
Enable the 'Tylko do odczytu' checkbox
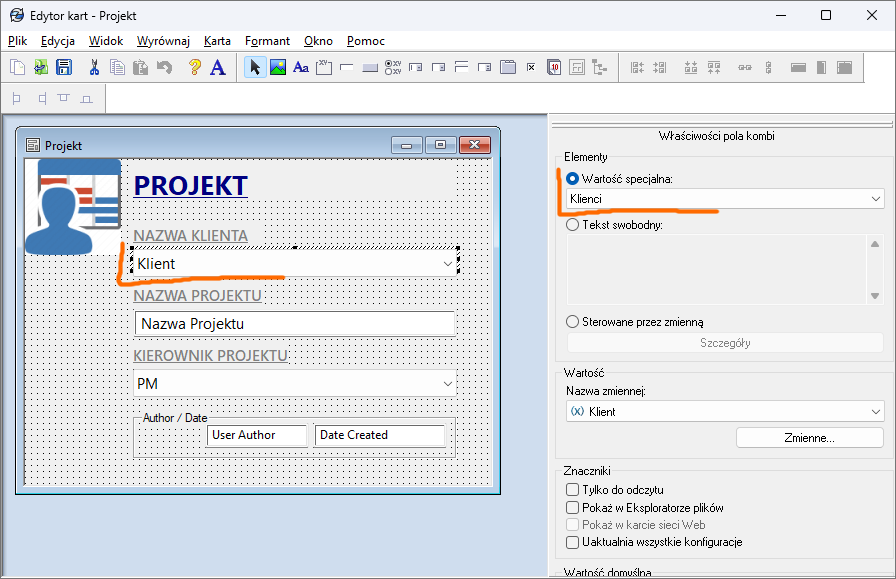tap(573, 490)
